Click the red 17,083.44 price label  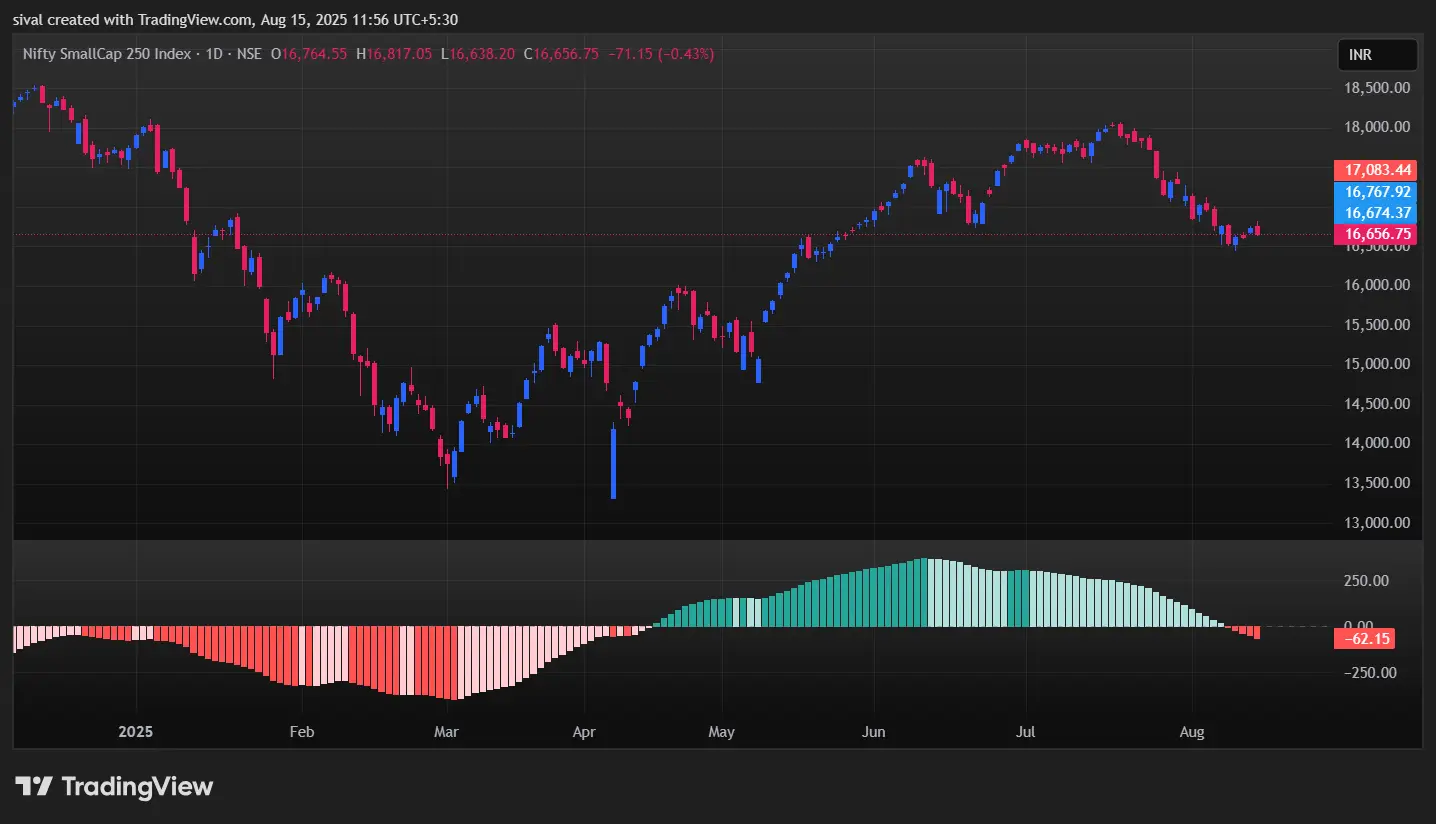tap(1377, 170)
